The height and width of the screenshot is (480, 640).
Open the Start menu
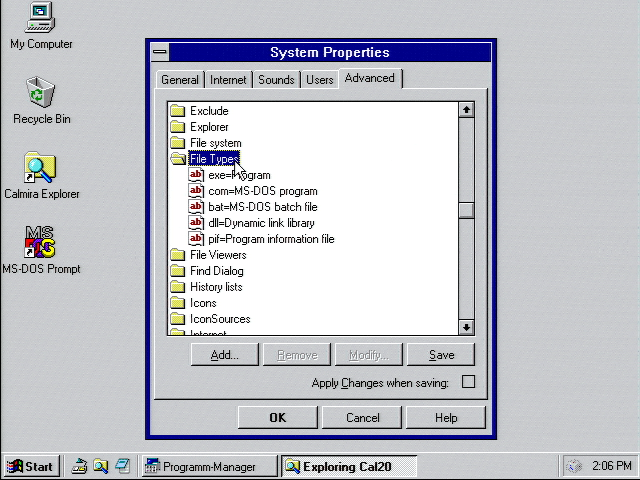click(x=31, y=466)
